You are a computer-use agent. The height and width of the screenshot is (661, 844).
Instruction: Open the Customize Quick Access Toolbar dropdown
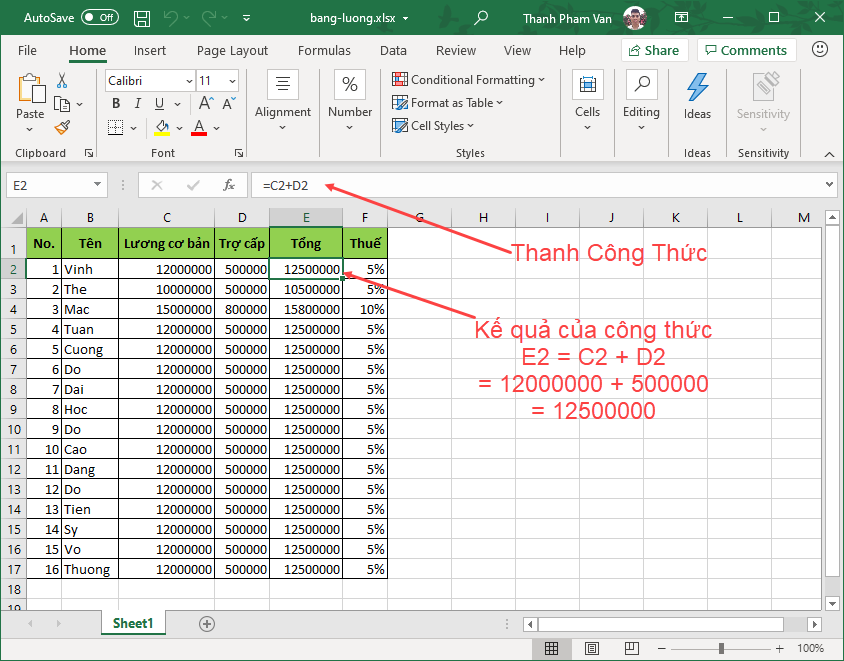click(246, 18)
